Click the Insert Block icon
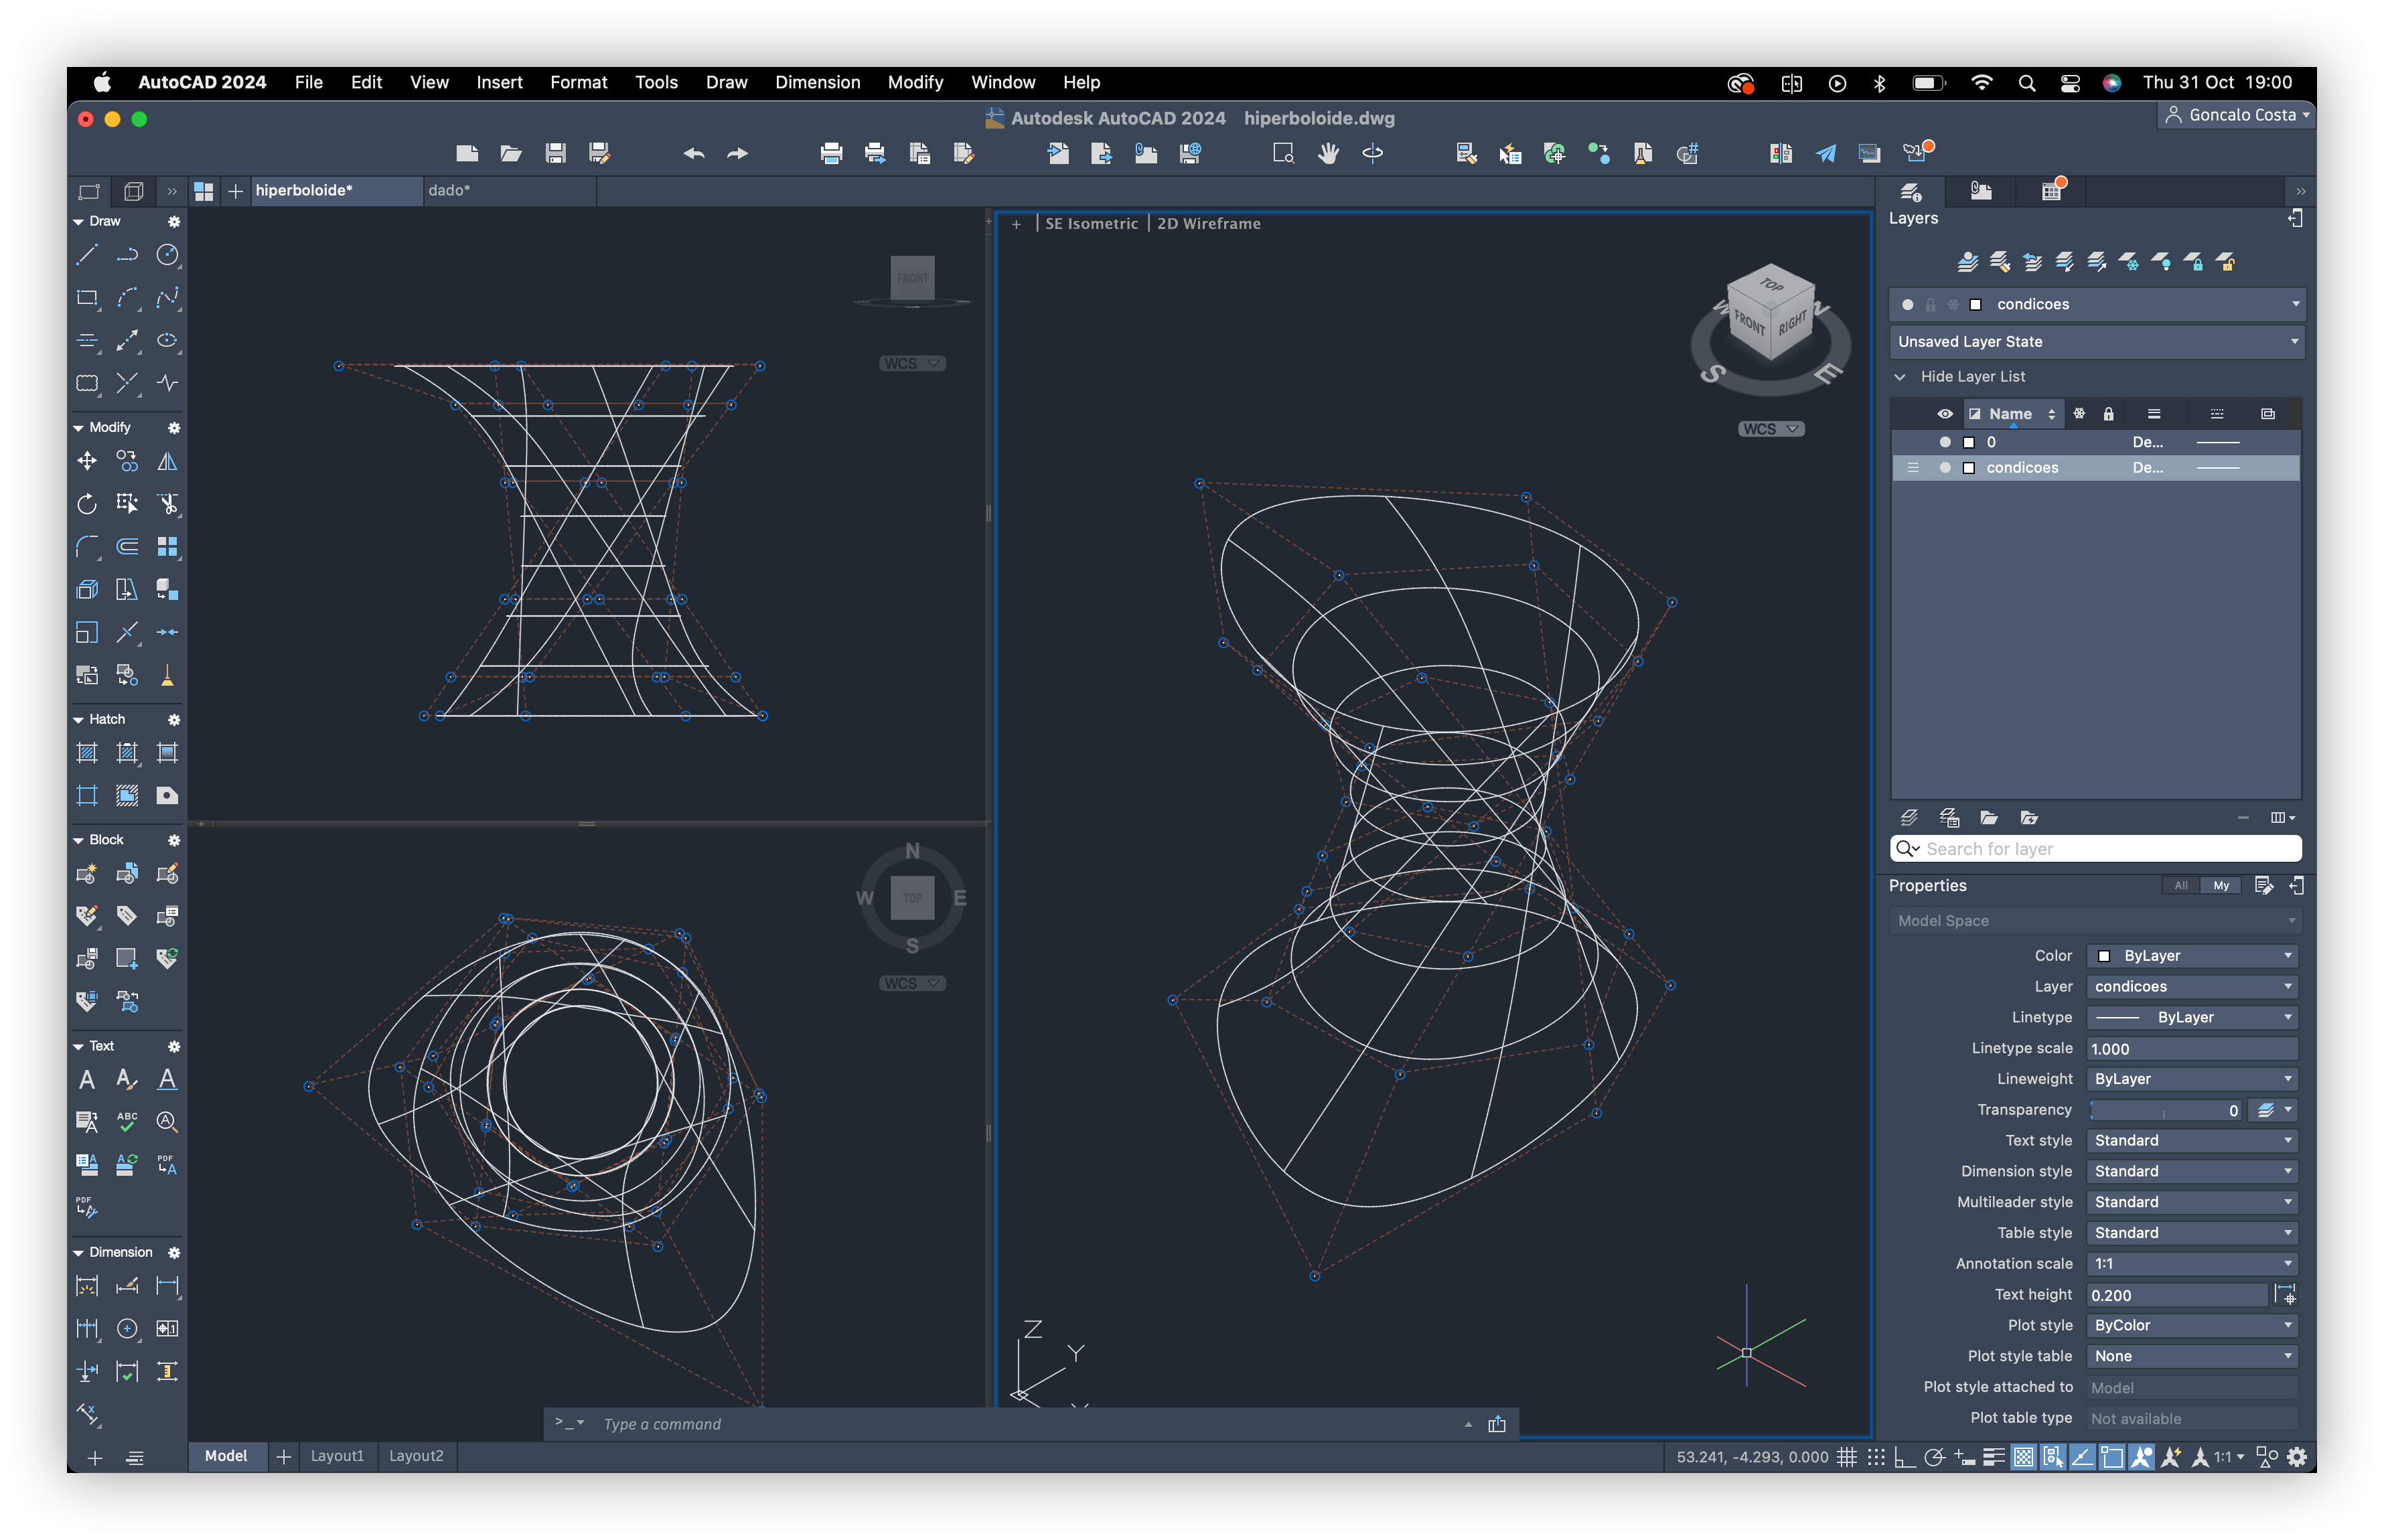The height and width of the screenshot is (1540, 2384). (x=127, y=874)
